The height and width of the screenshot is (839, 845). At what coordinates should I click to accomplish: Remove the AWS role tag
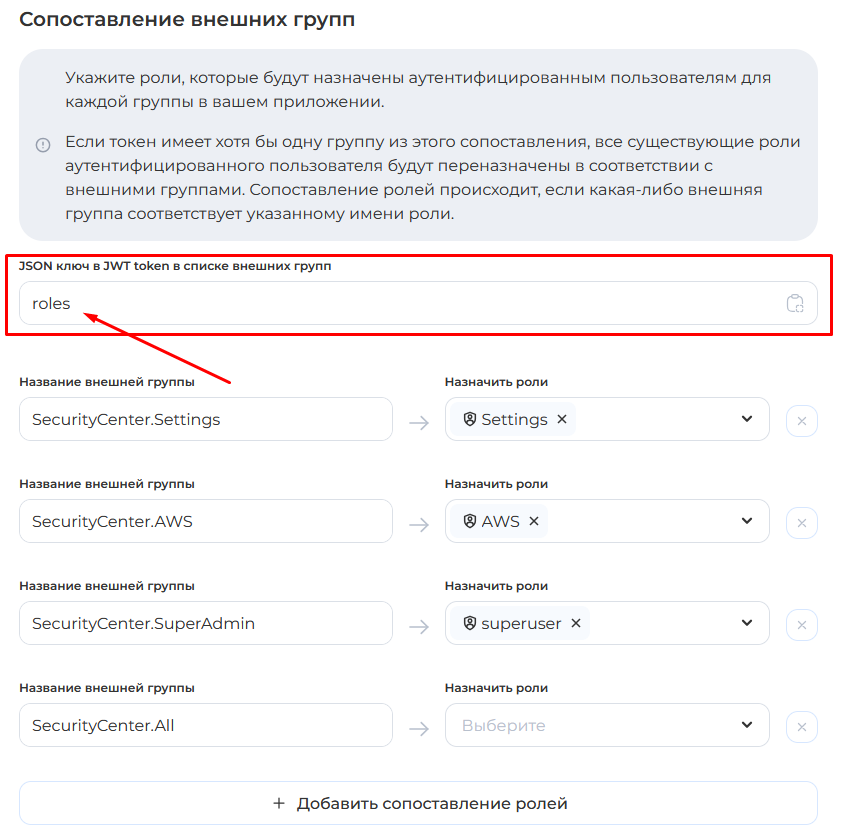534,522
